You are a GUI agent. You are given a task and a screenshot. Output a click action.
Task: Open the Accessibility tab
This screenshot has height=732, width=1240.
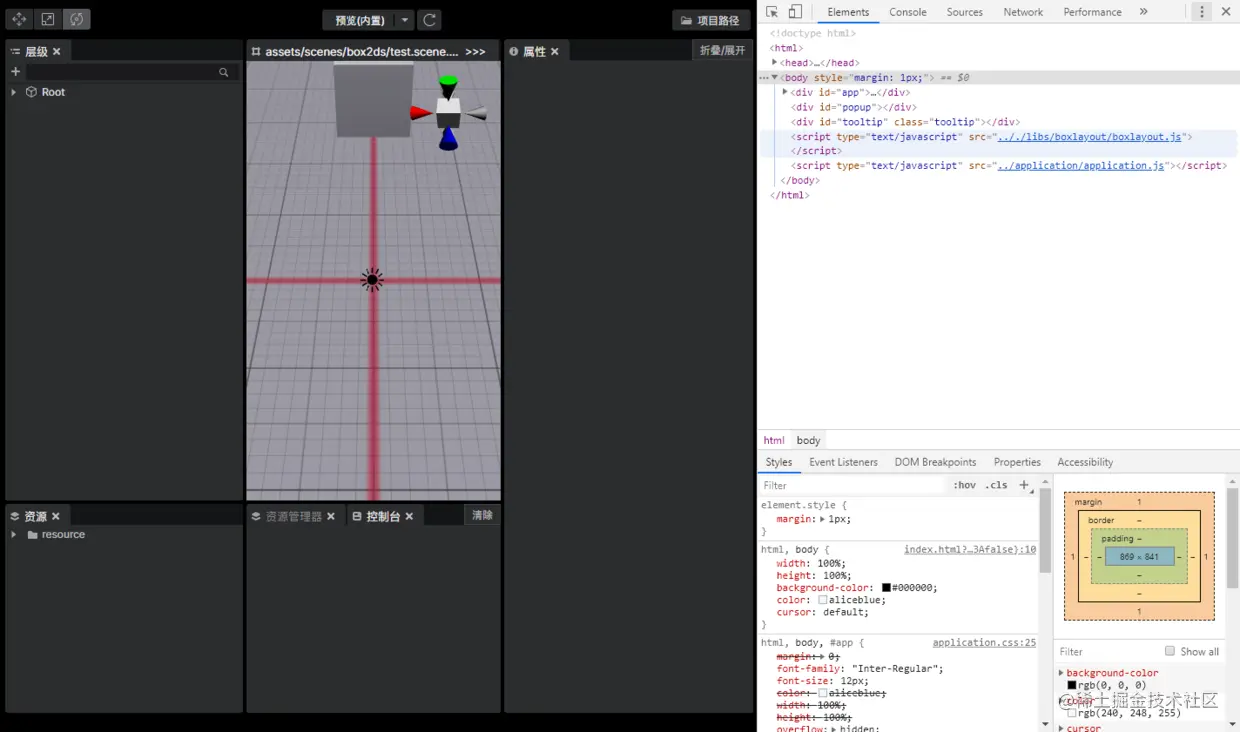click(x=1085, y=462)
